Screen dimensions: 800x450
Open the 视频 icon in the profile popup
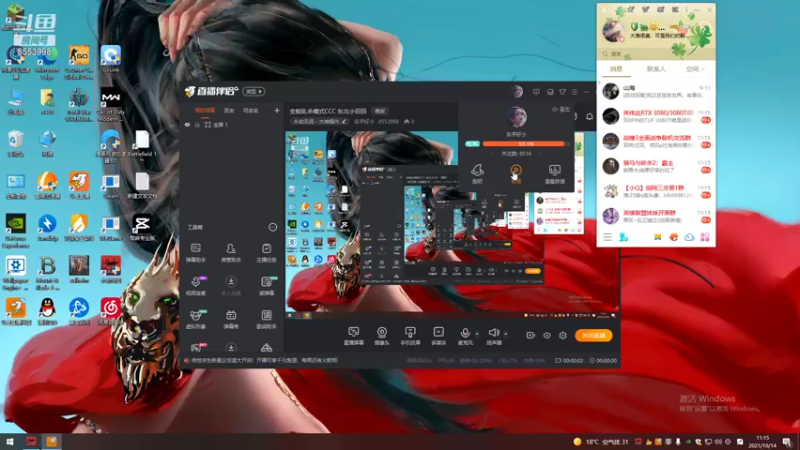516,173
